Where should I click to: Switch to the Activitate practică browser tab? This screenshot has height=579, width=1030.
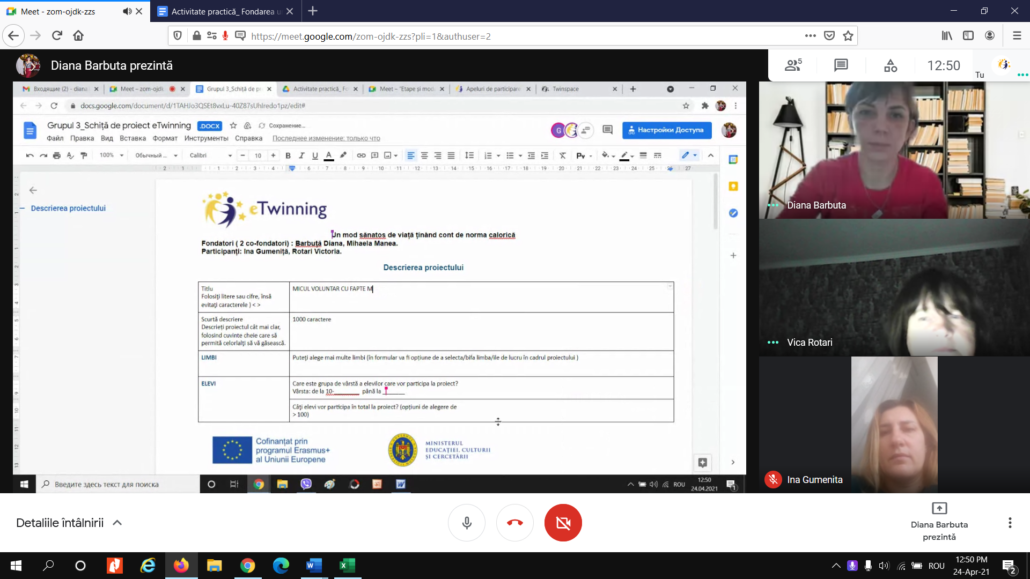tap(226, 11)
